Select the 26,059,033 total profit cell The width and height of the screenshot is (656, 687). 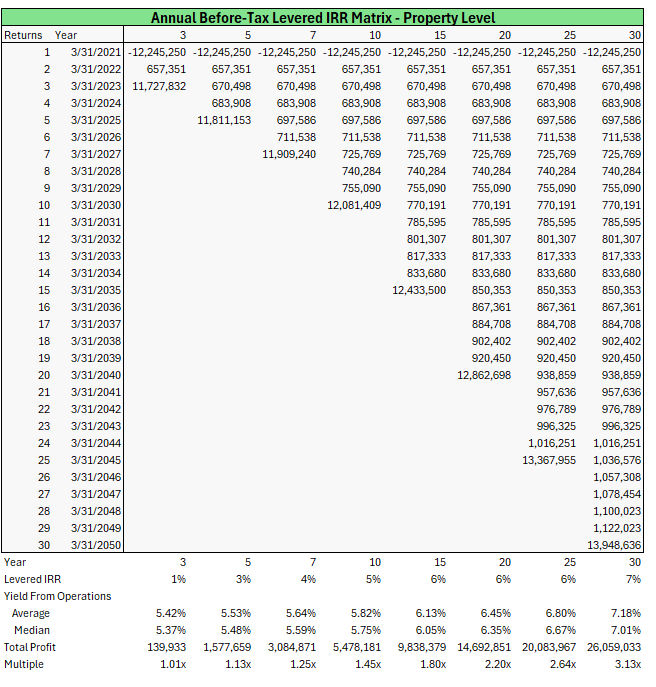click(x=614, y=647)
